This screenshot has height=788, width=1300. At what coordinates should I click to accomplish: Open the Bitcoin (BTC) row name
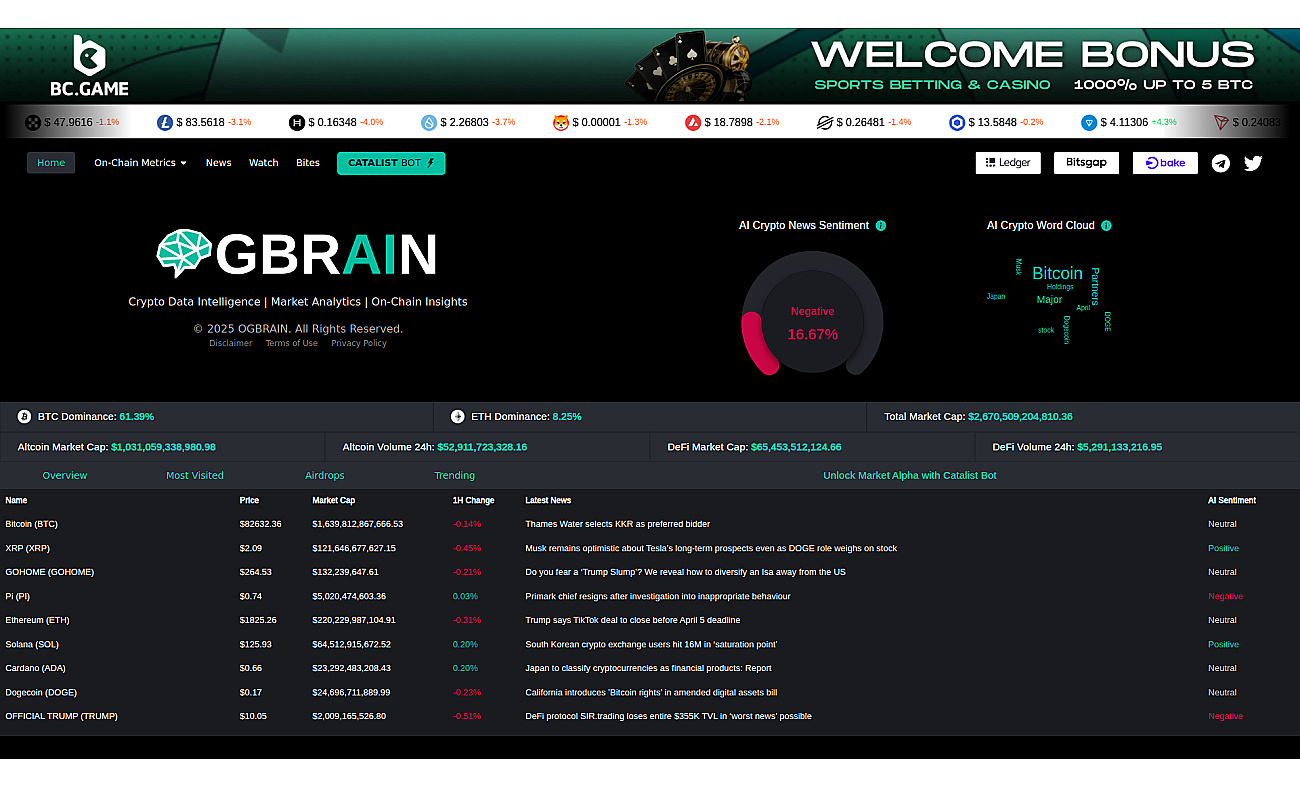point(32,524)
